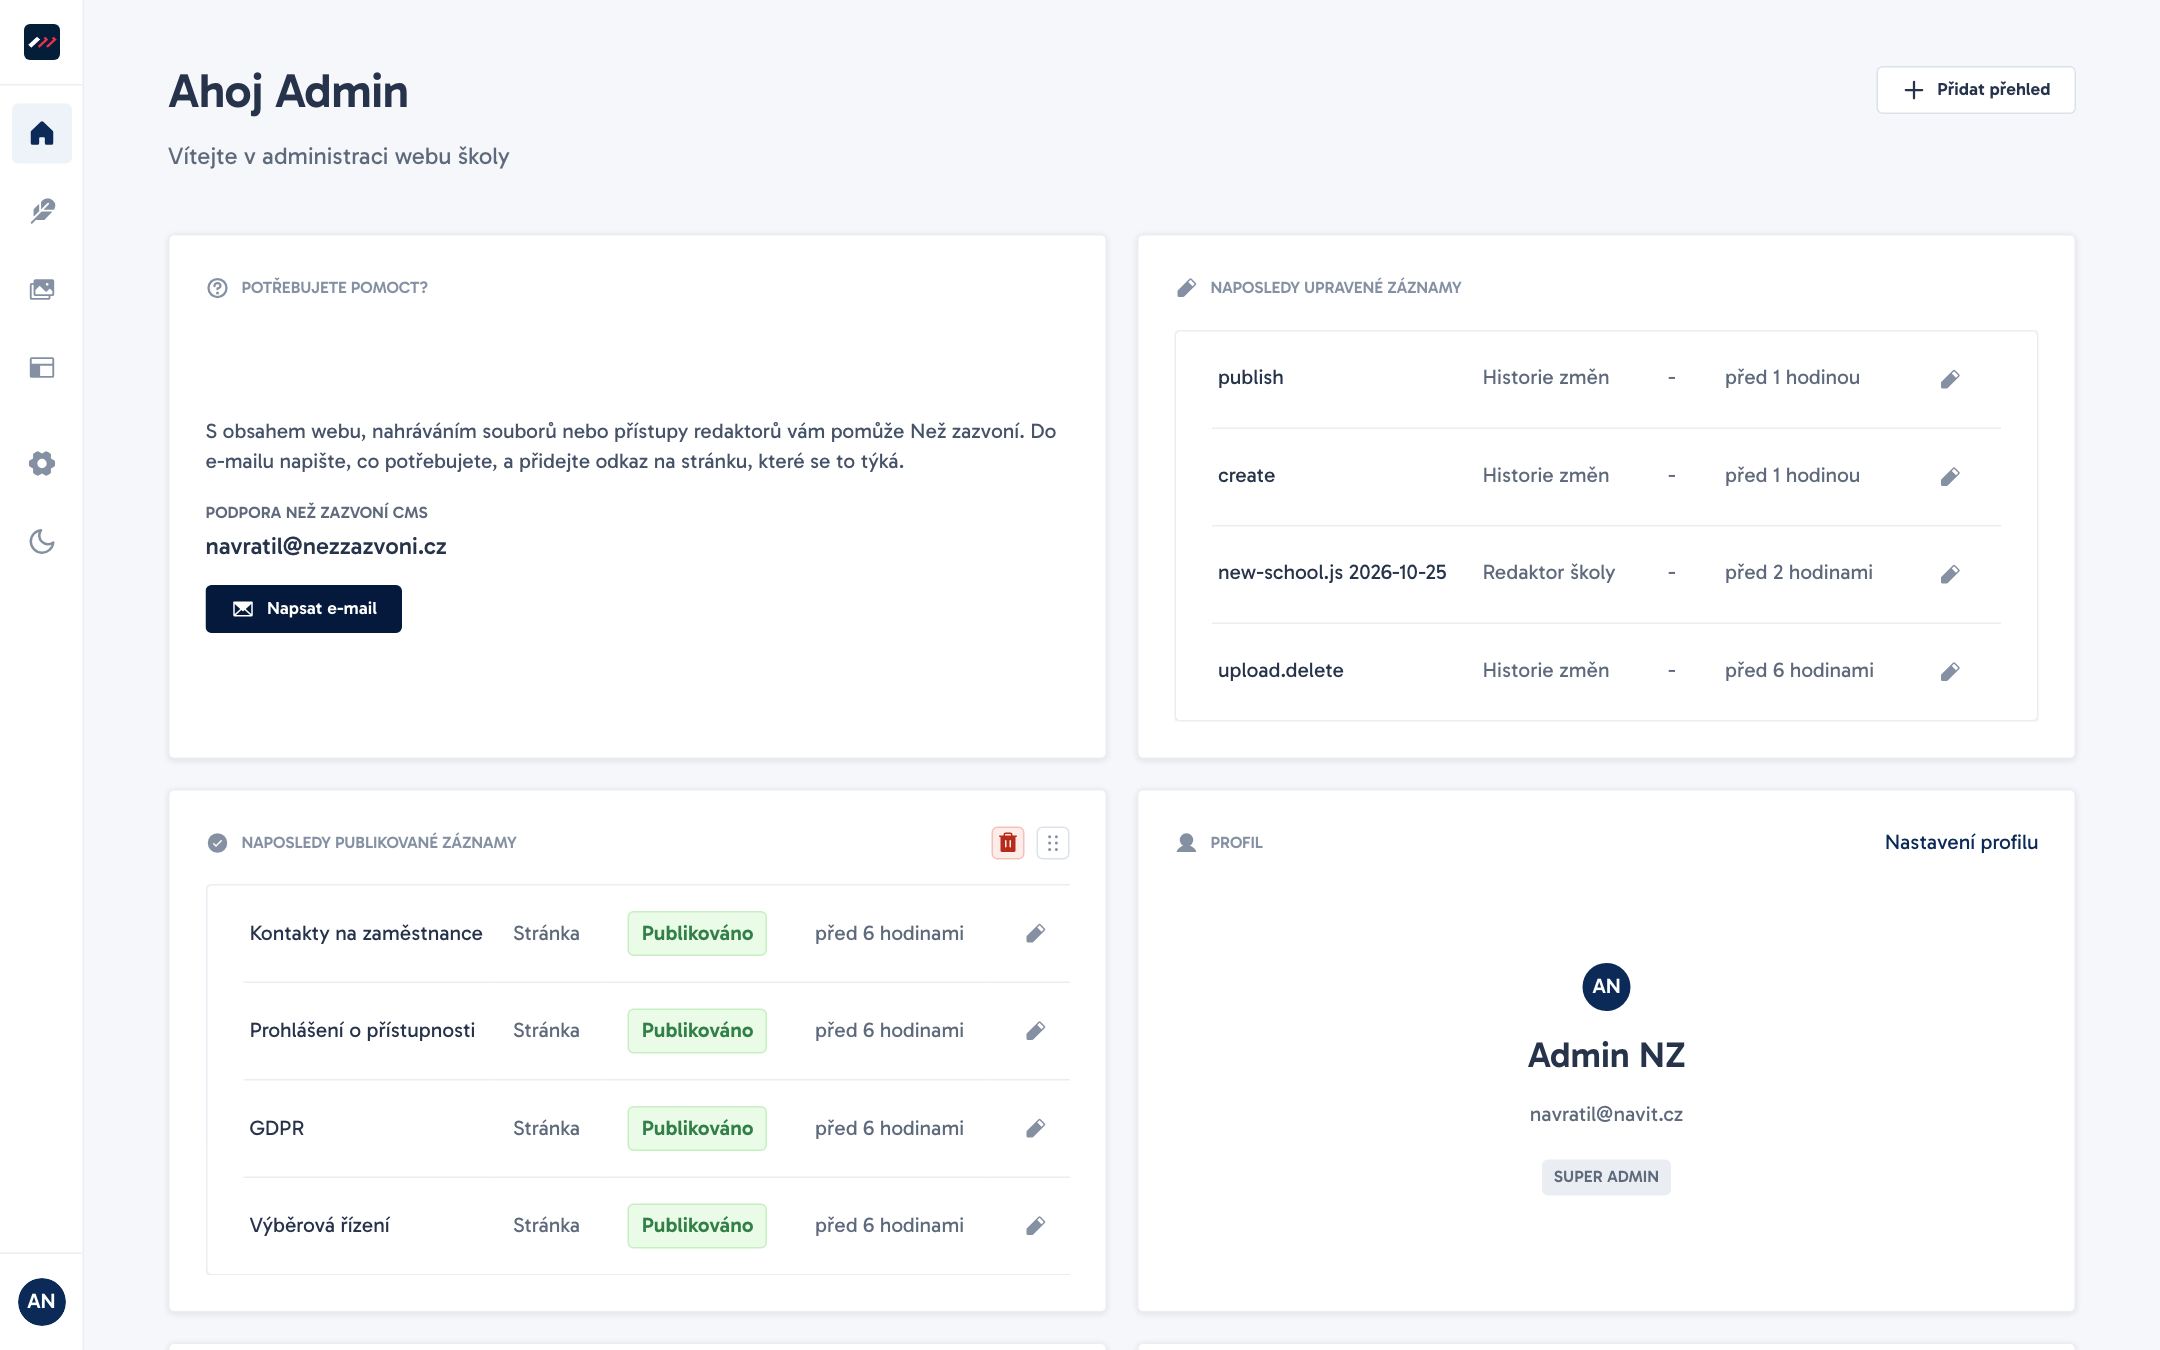Click Redaktor školy in new-school.js row
The image size is (2160, 1350).
coord(1549,572)
